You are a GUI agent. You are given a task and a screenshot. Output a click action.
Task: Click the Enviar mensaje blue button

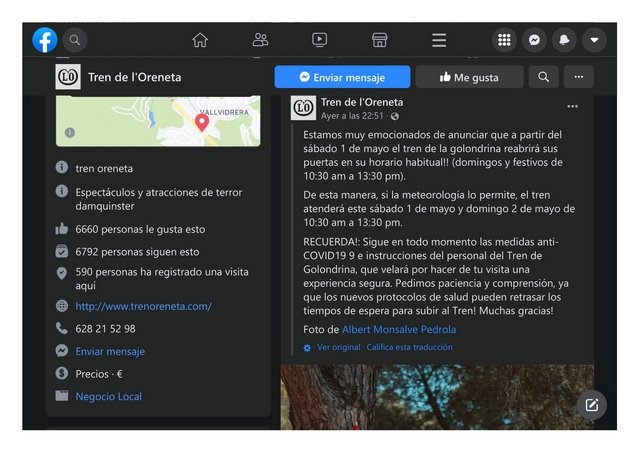(342, 77)
